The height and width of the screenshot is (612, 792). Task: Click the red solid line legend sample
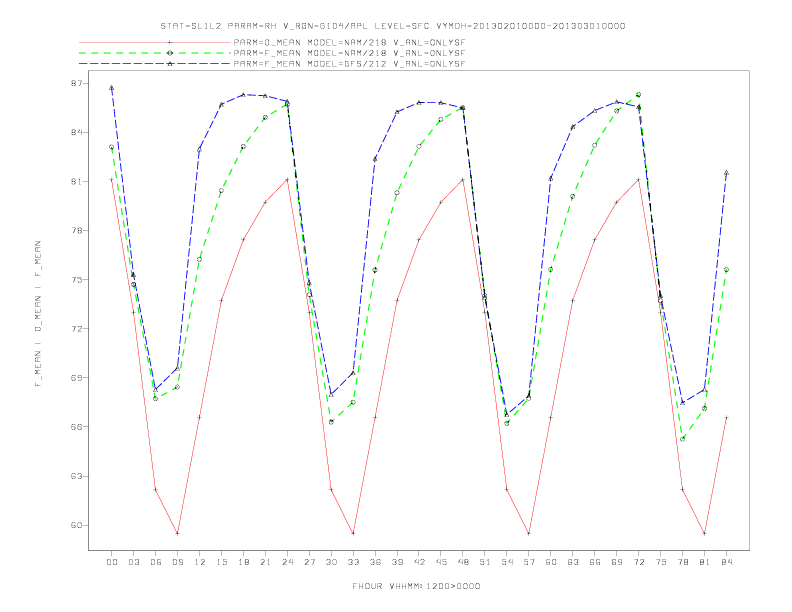click(x=155, y=42)
